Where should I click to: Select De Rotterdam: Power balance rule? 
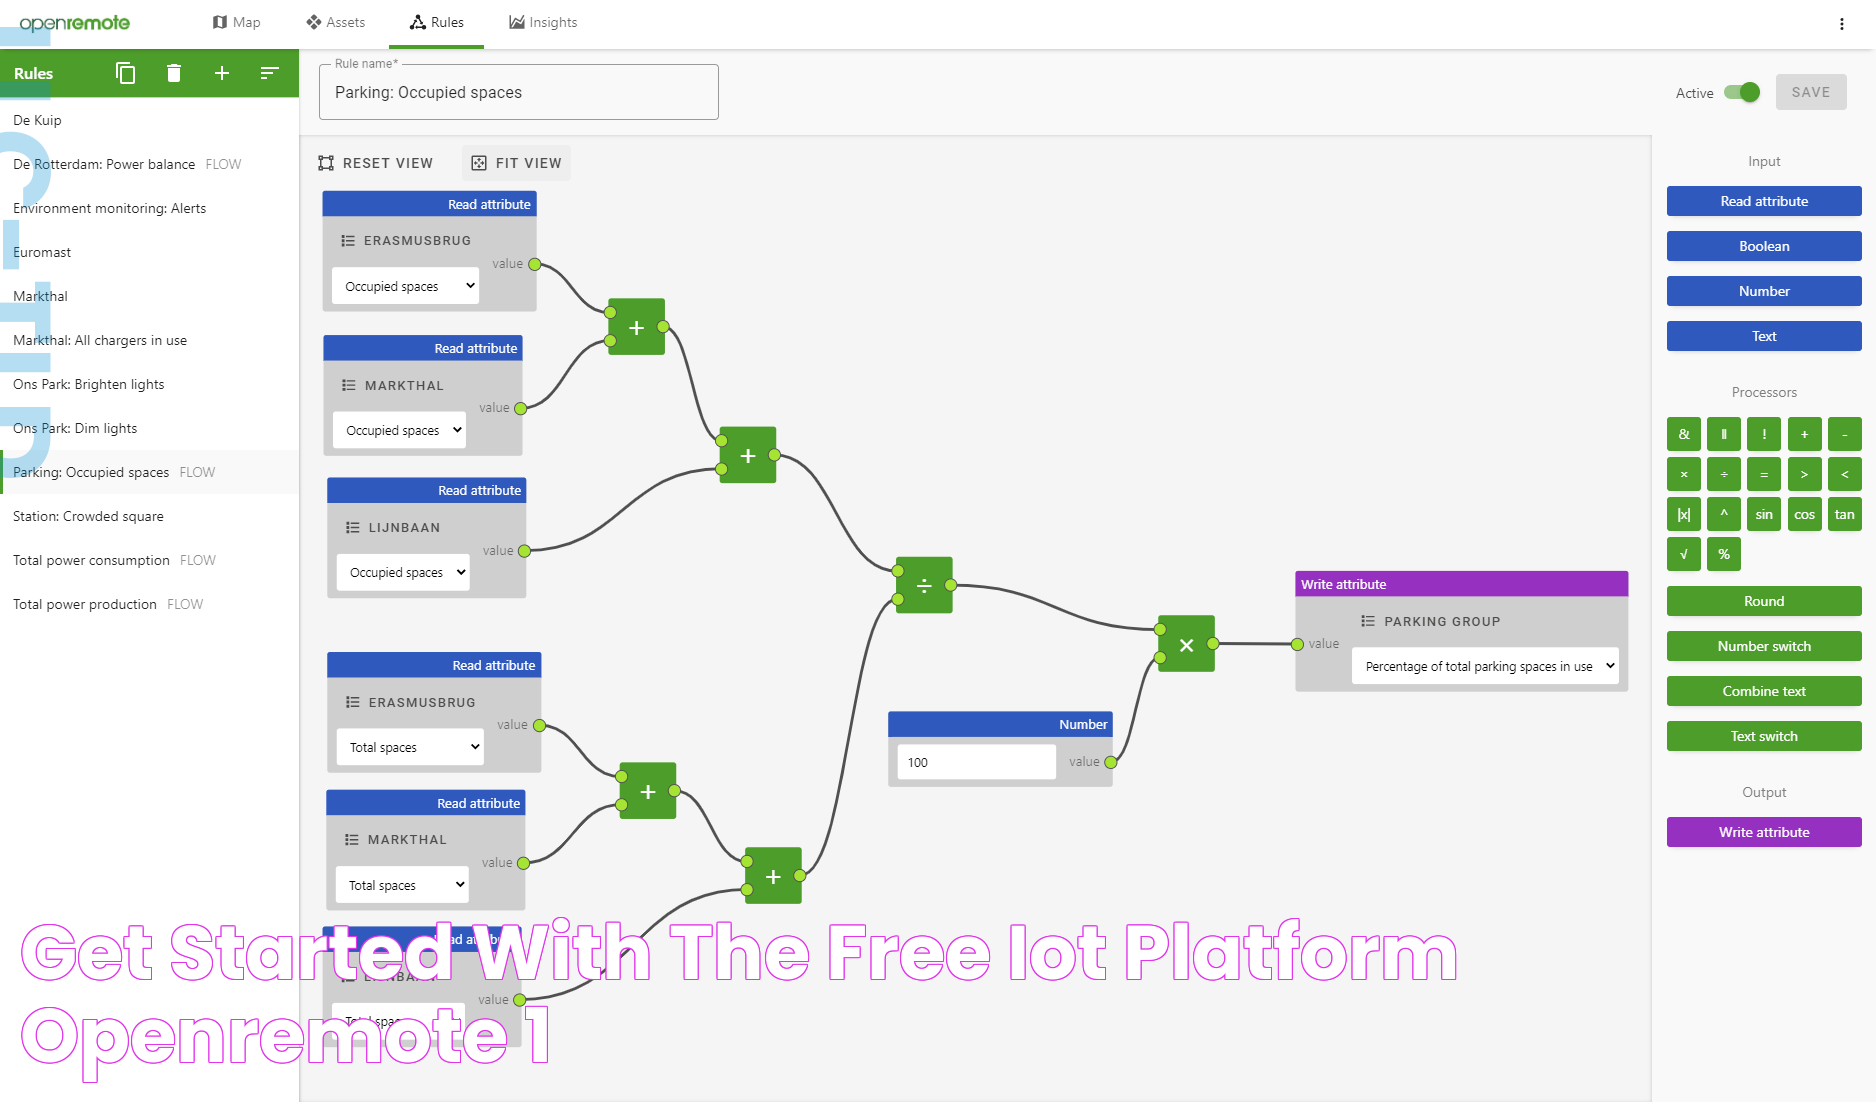[x=149, y=164]
